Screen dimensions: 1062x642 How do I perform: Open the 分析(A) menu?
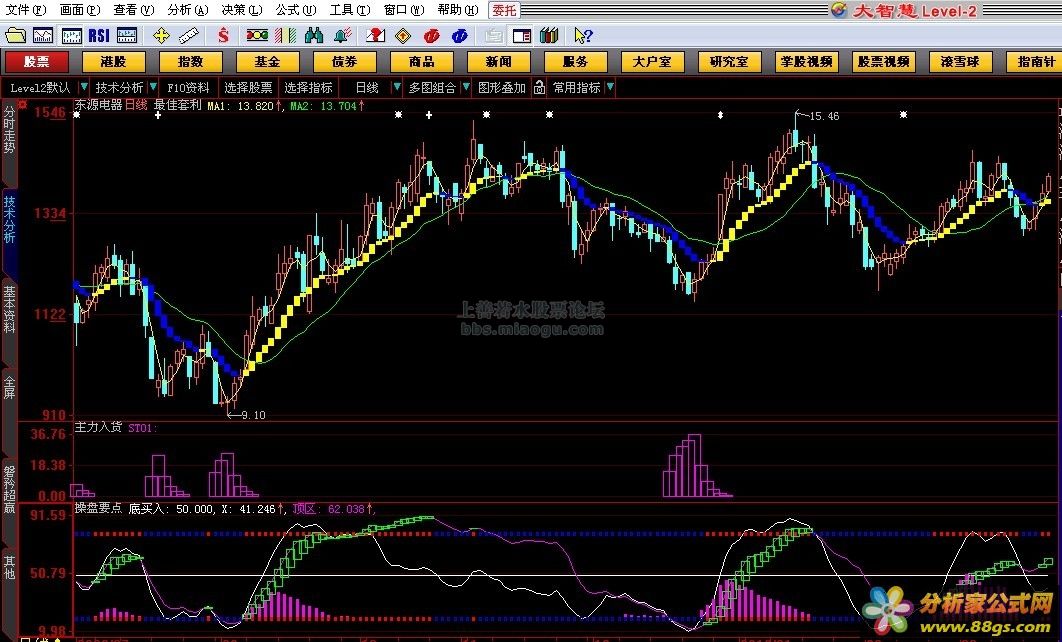tap(187, 10)
